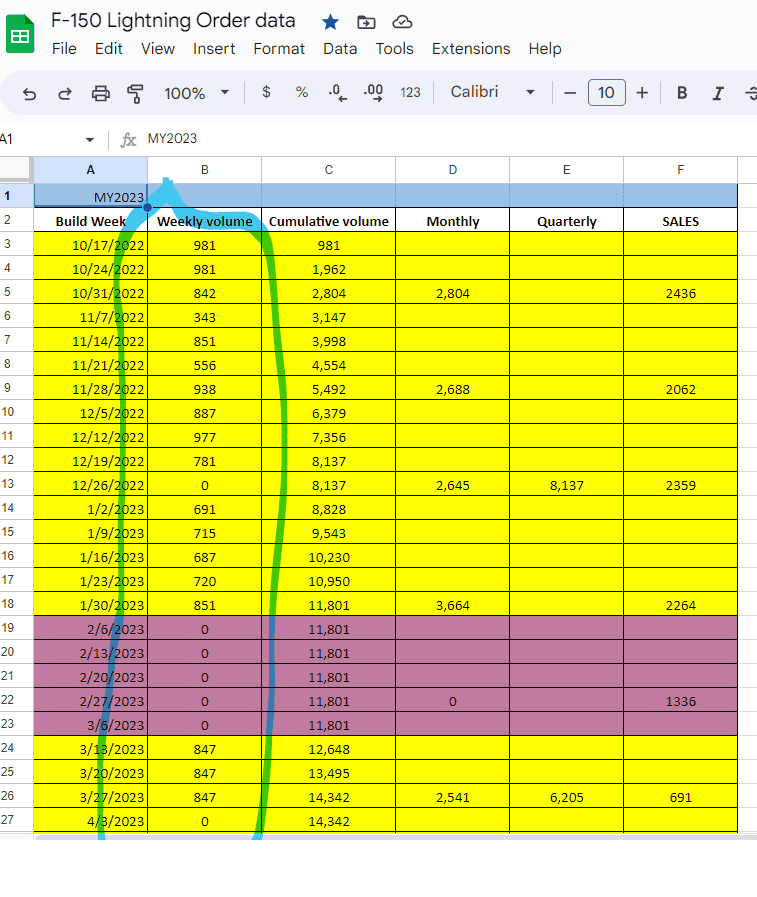Viewport: 757px width, 897px height.
Task: Select the sales value 1336
Action: [680, 701]
